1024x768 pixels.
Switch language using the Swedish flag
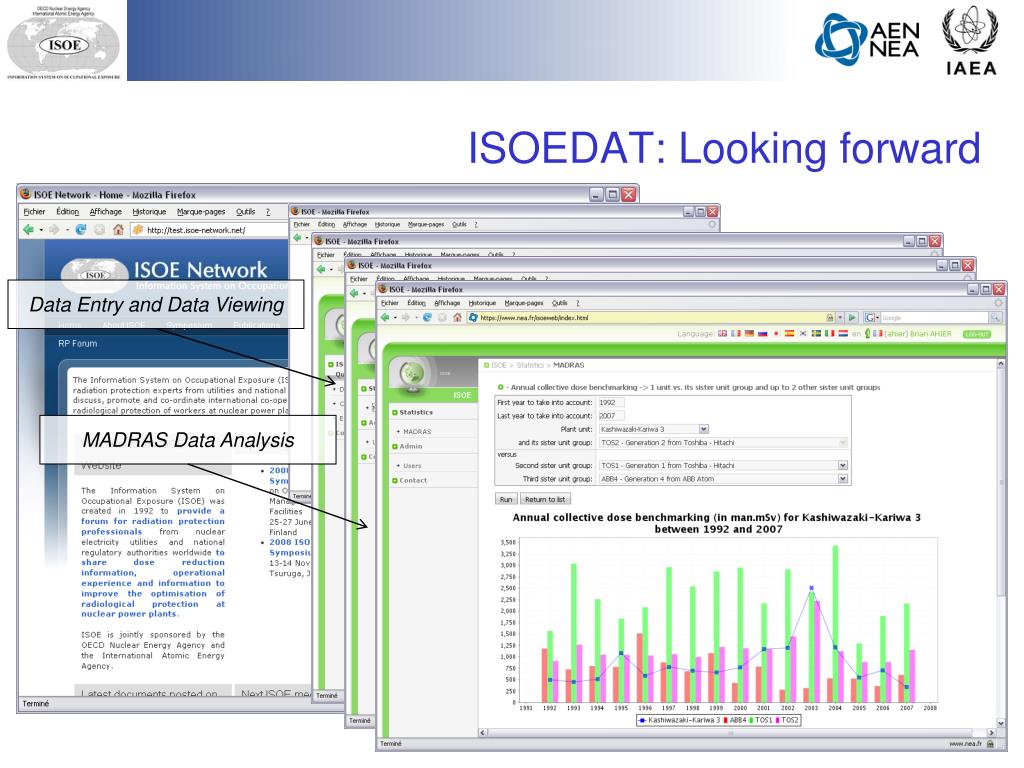pos(816,334)
